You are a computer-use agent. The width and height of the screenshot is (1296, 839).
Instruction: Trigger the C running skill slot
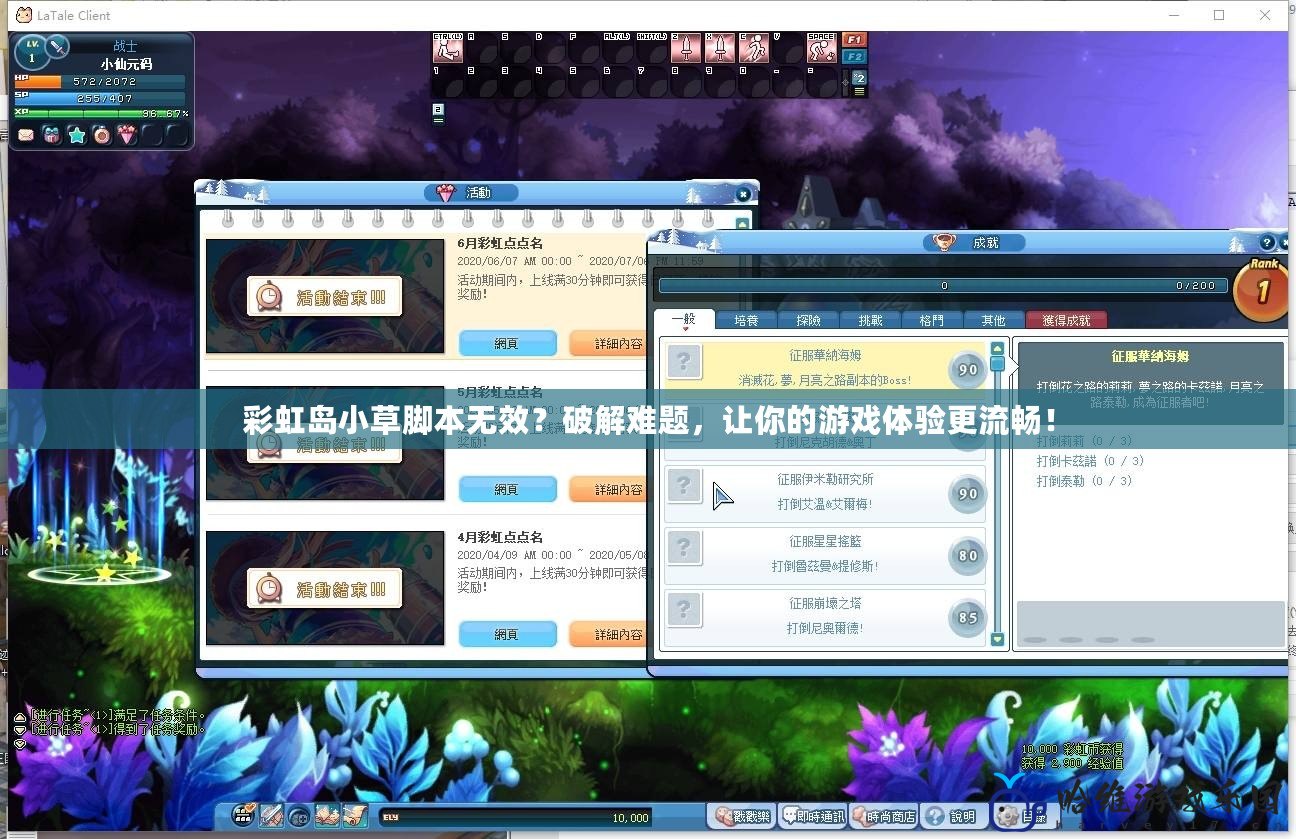pos(753,48)
